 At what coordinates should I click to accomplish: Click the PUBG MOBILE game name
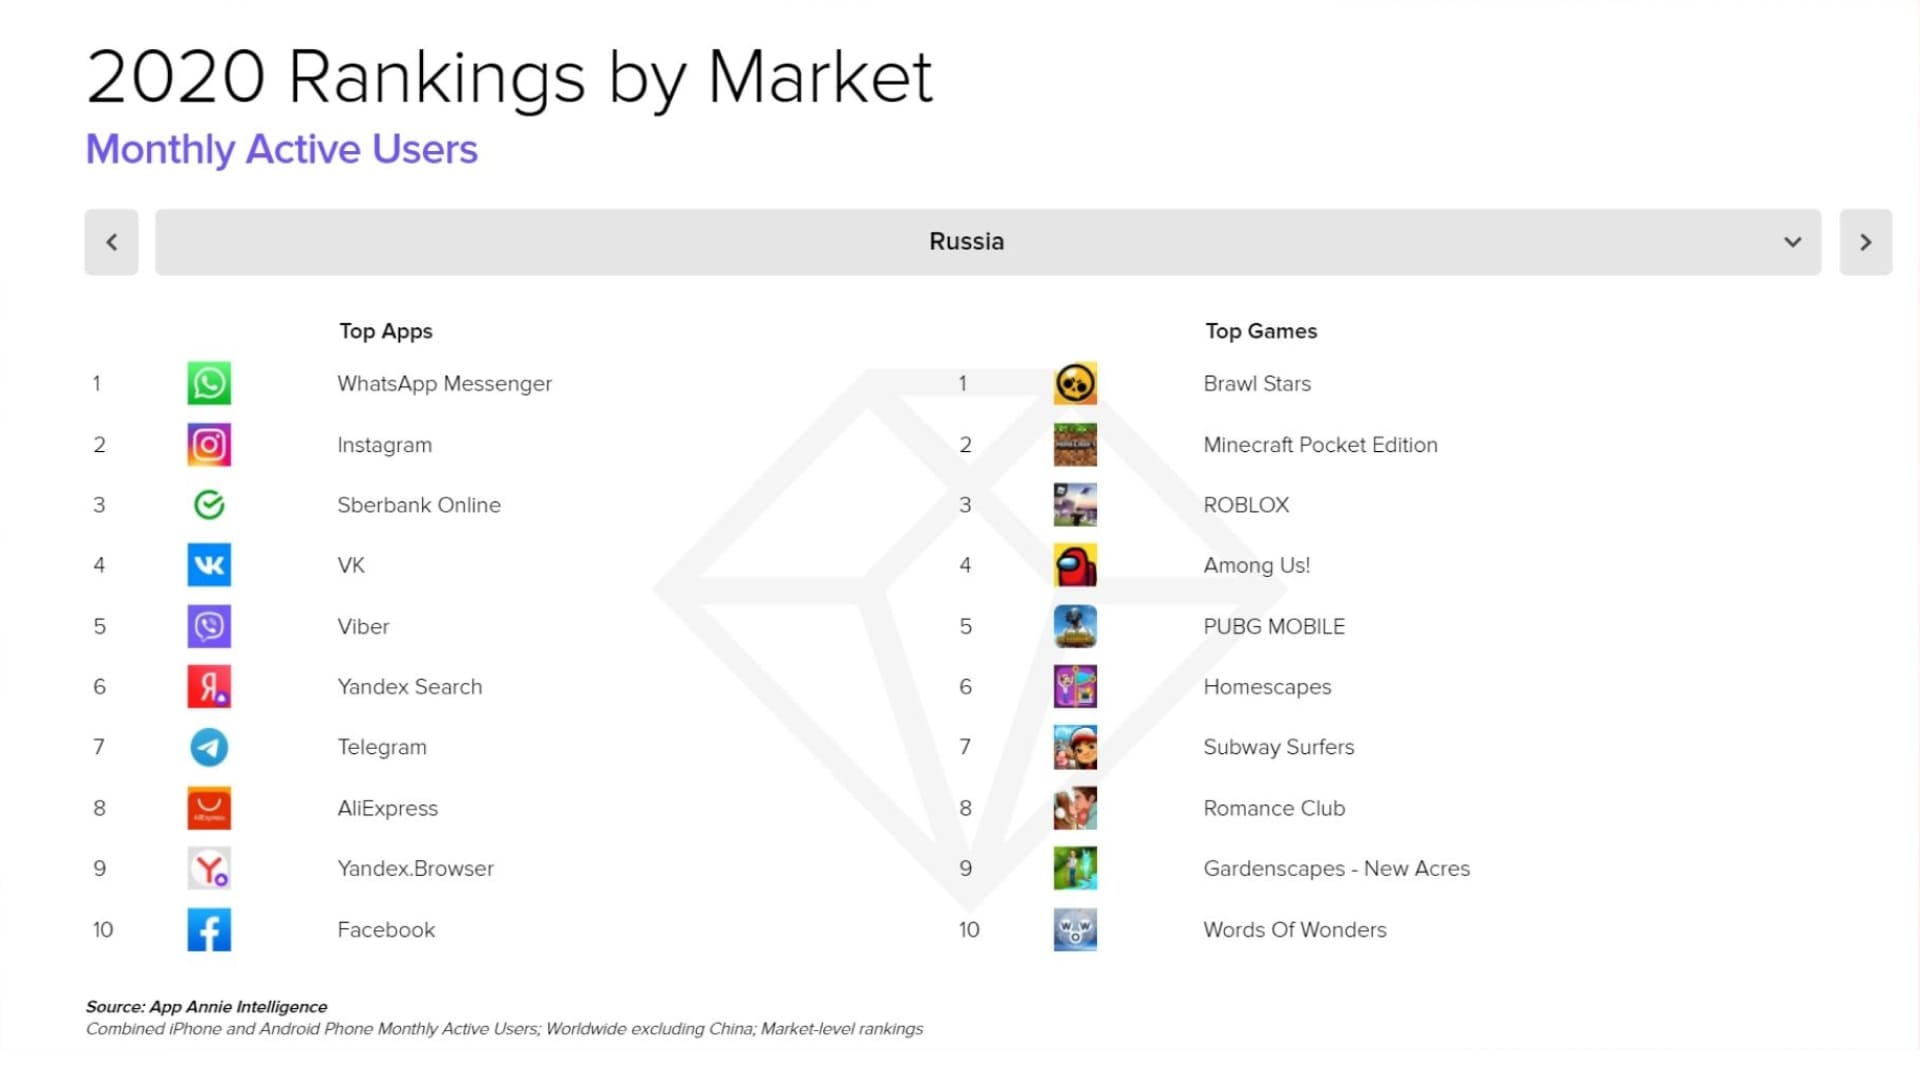[x=1273, y=626]
